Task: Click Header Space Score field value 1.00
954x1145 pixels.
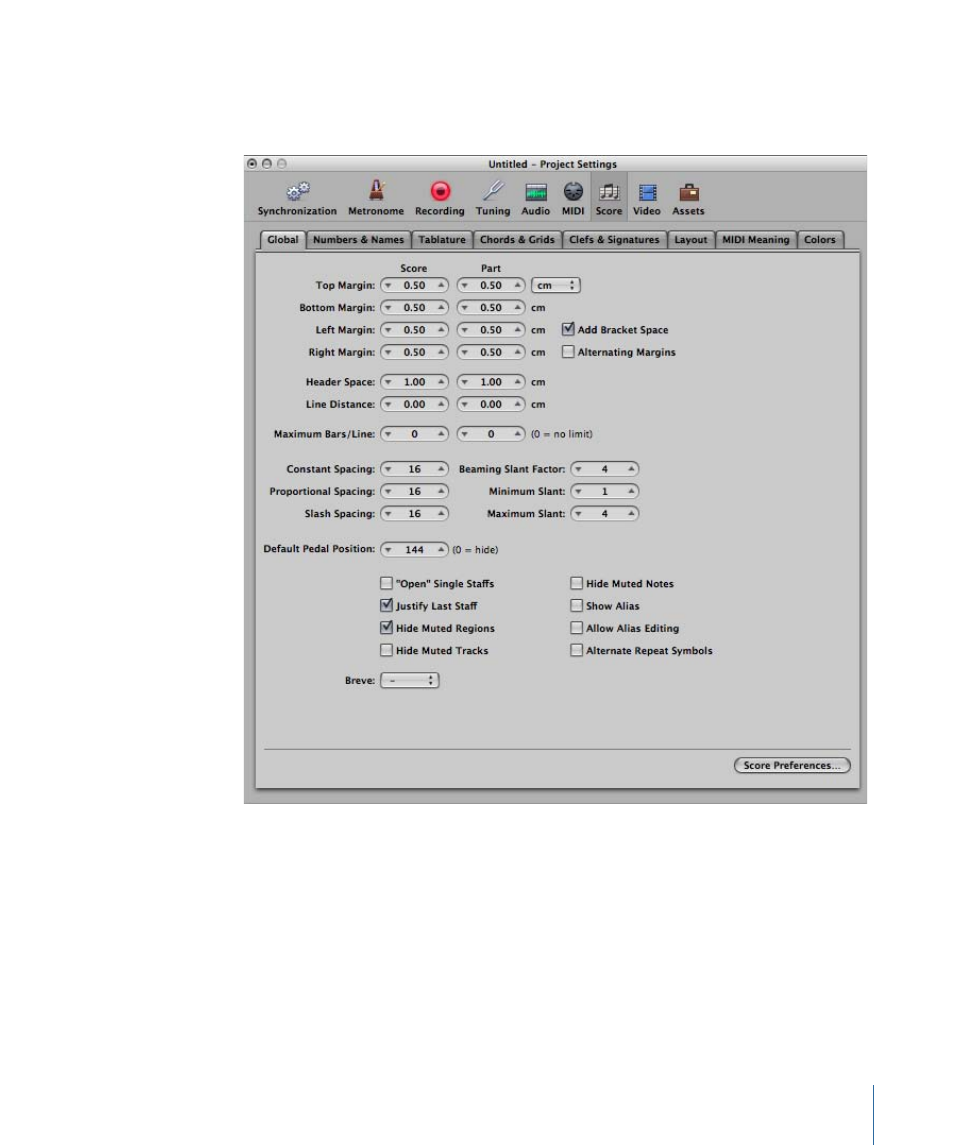Action: [x=414, y=382]
